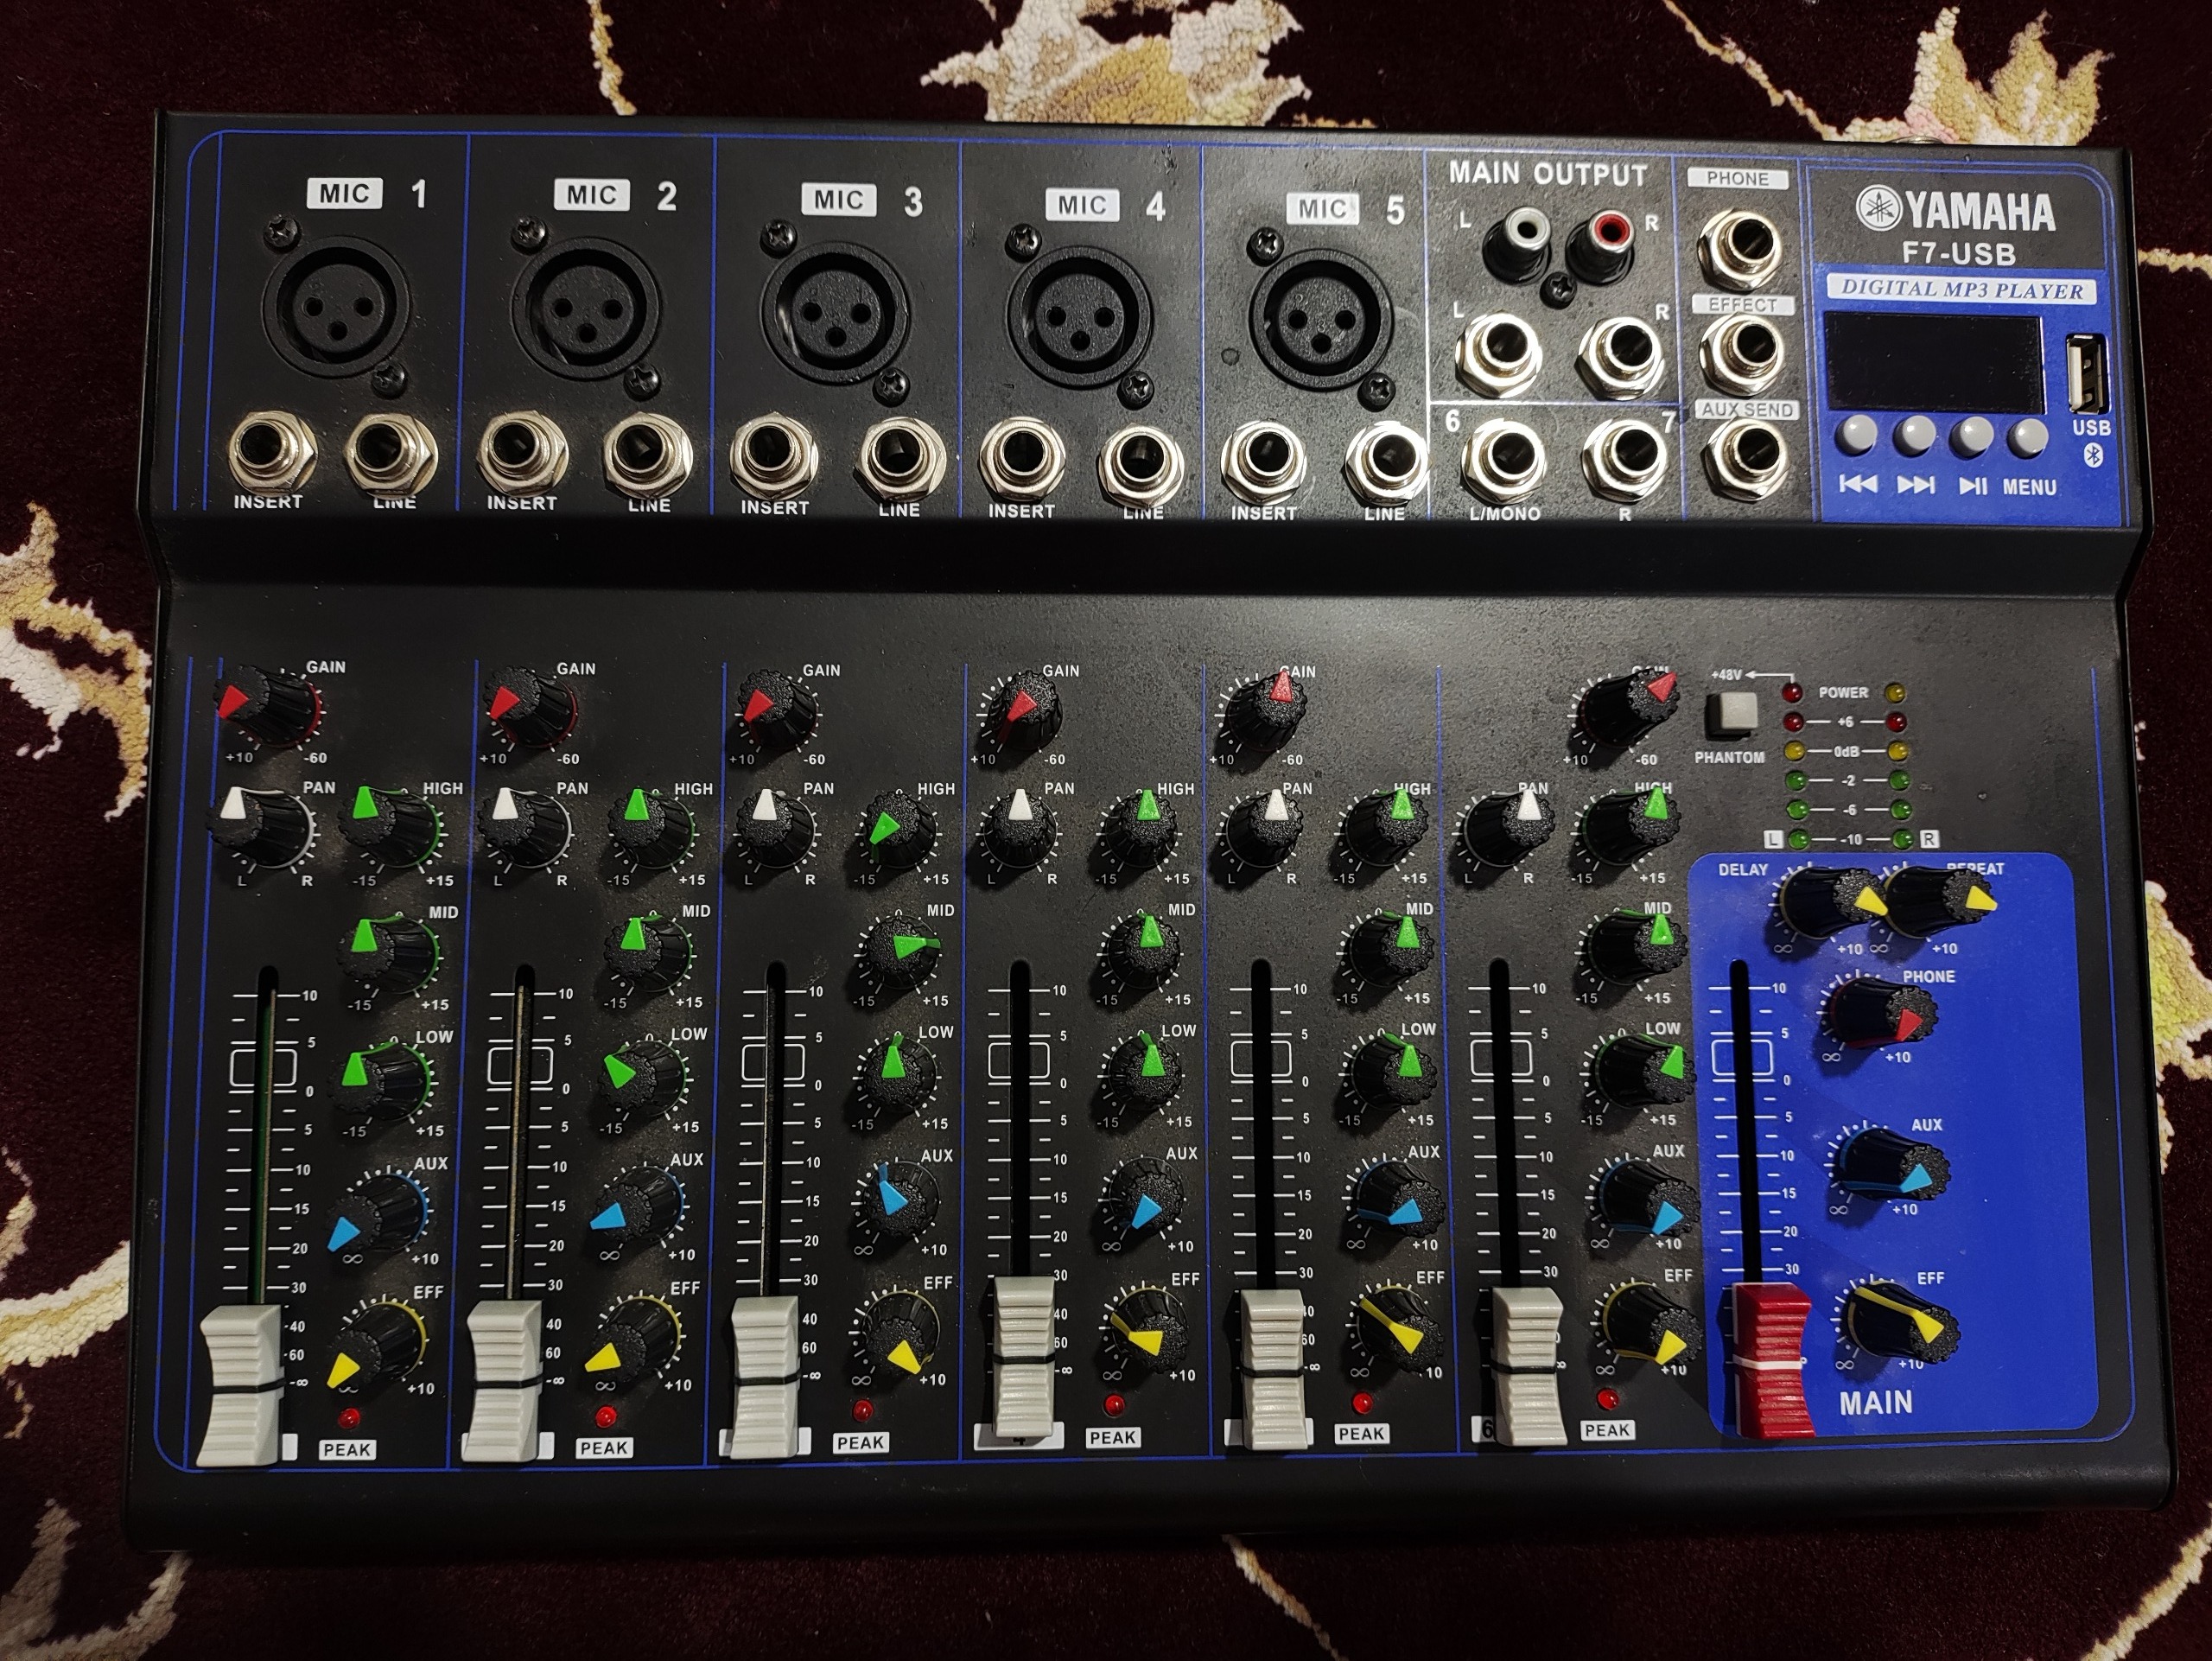Touch the red MAIN fader cap
Screen dimensions: 2212x1661
tap(1772, 1359)
